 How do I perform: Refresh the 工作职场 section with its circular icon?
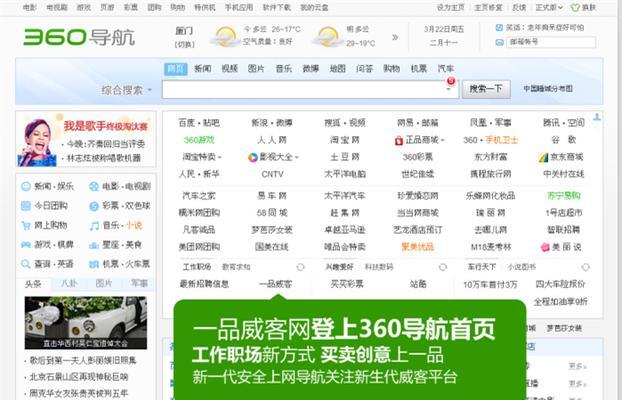pyautogui.click(x=301, y=267)
